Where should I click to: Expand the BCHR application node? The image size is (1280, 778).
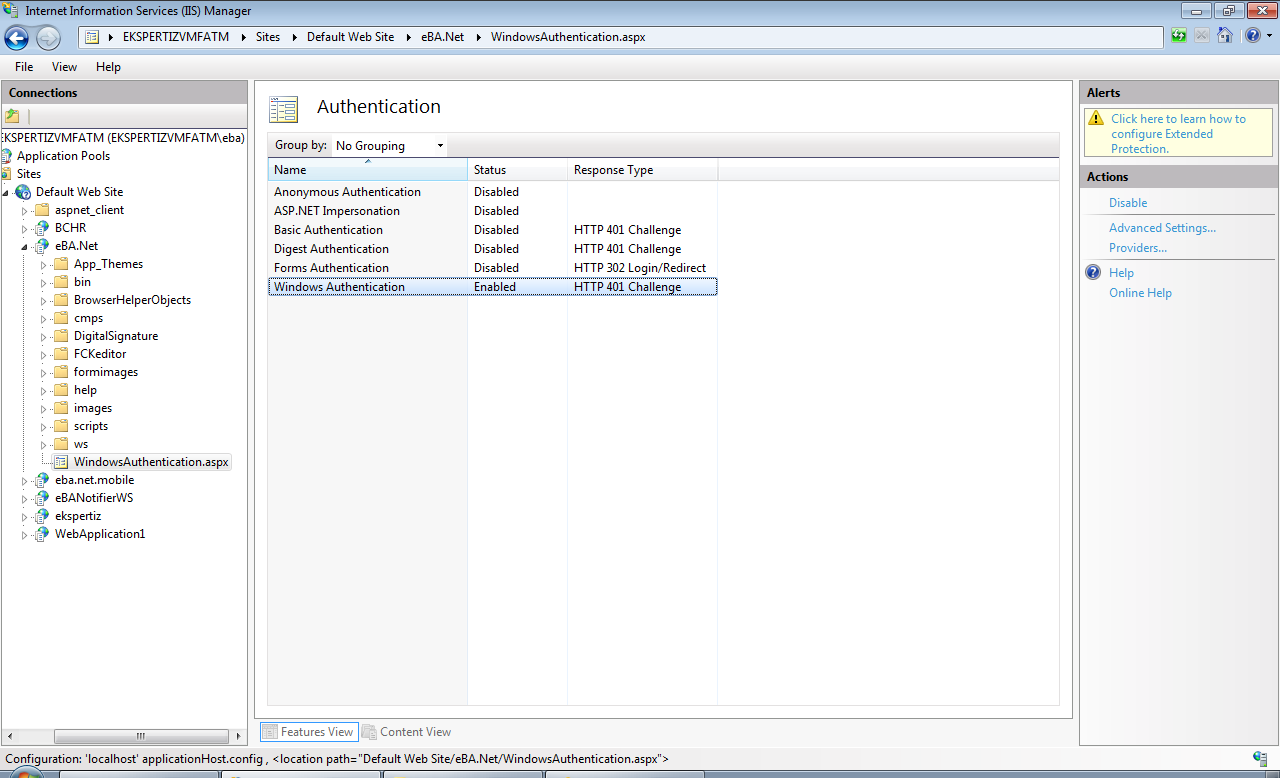click(25, 228)
